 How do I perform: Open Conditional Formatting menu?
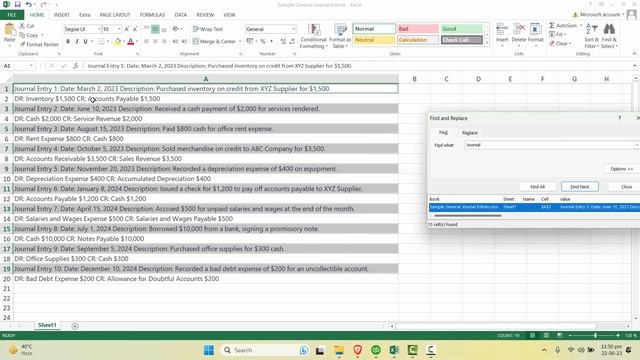pyautogui.click(x=313, y=36)
